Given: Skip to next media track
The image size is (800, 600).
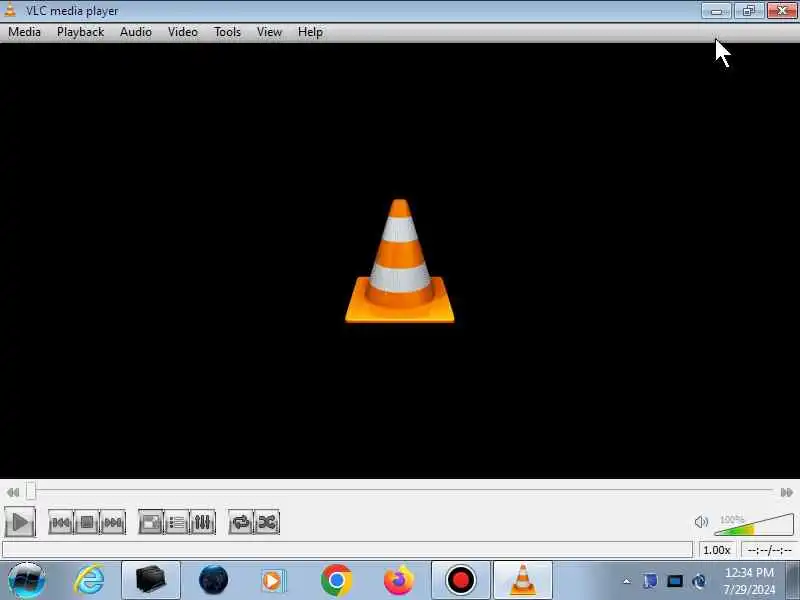Looking at the screenshot, I should click(x=113, y=522).
